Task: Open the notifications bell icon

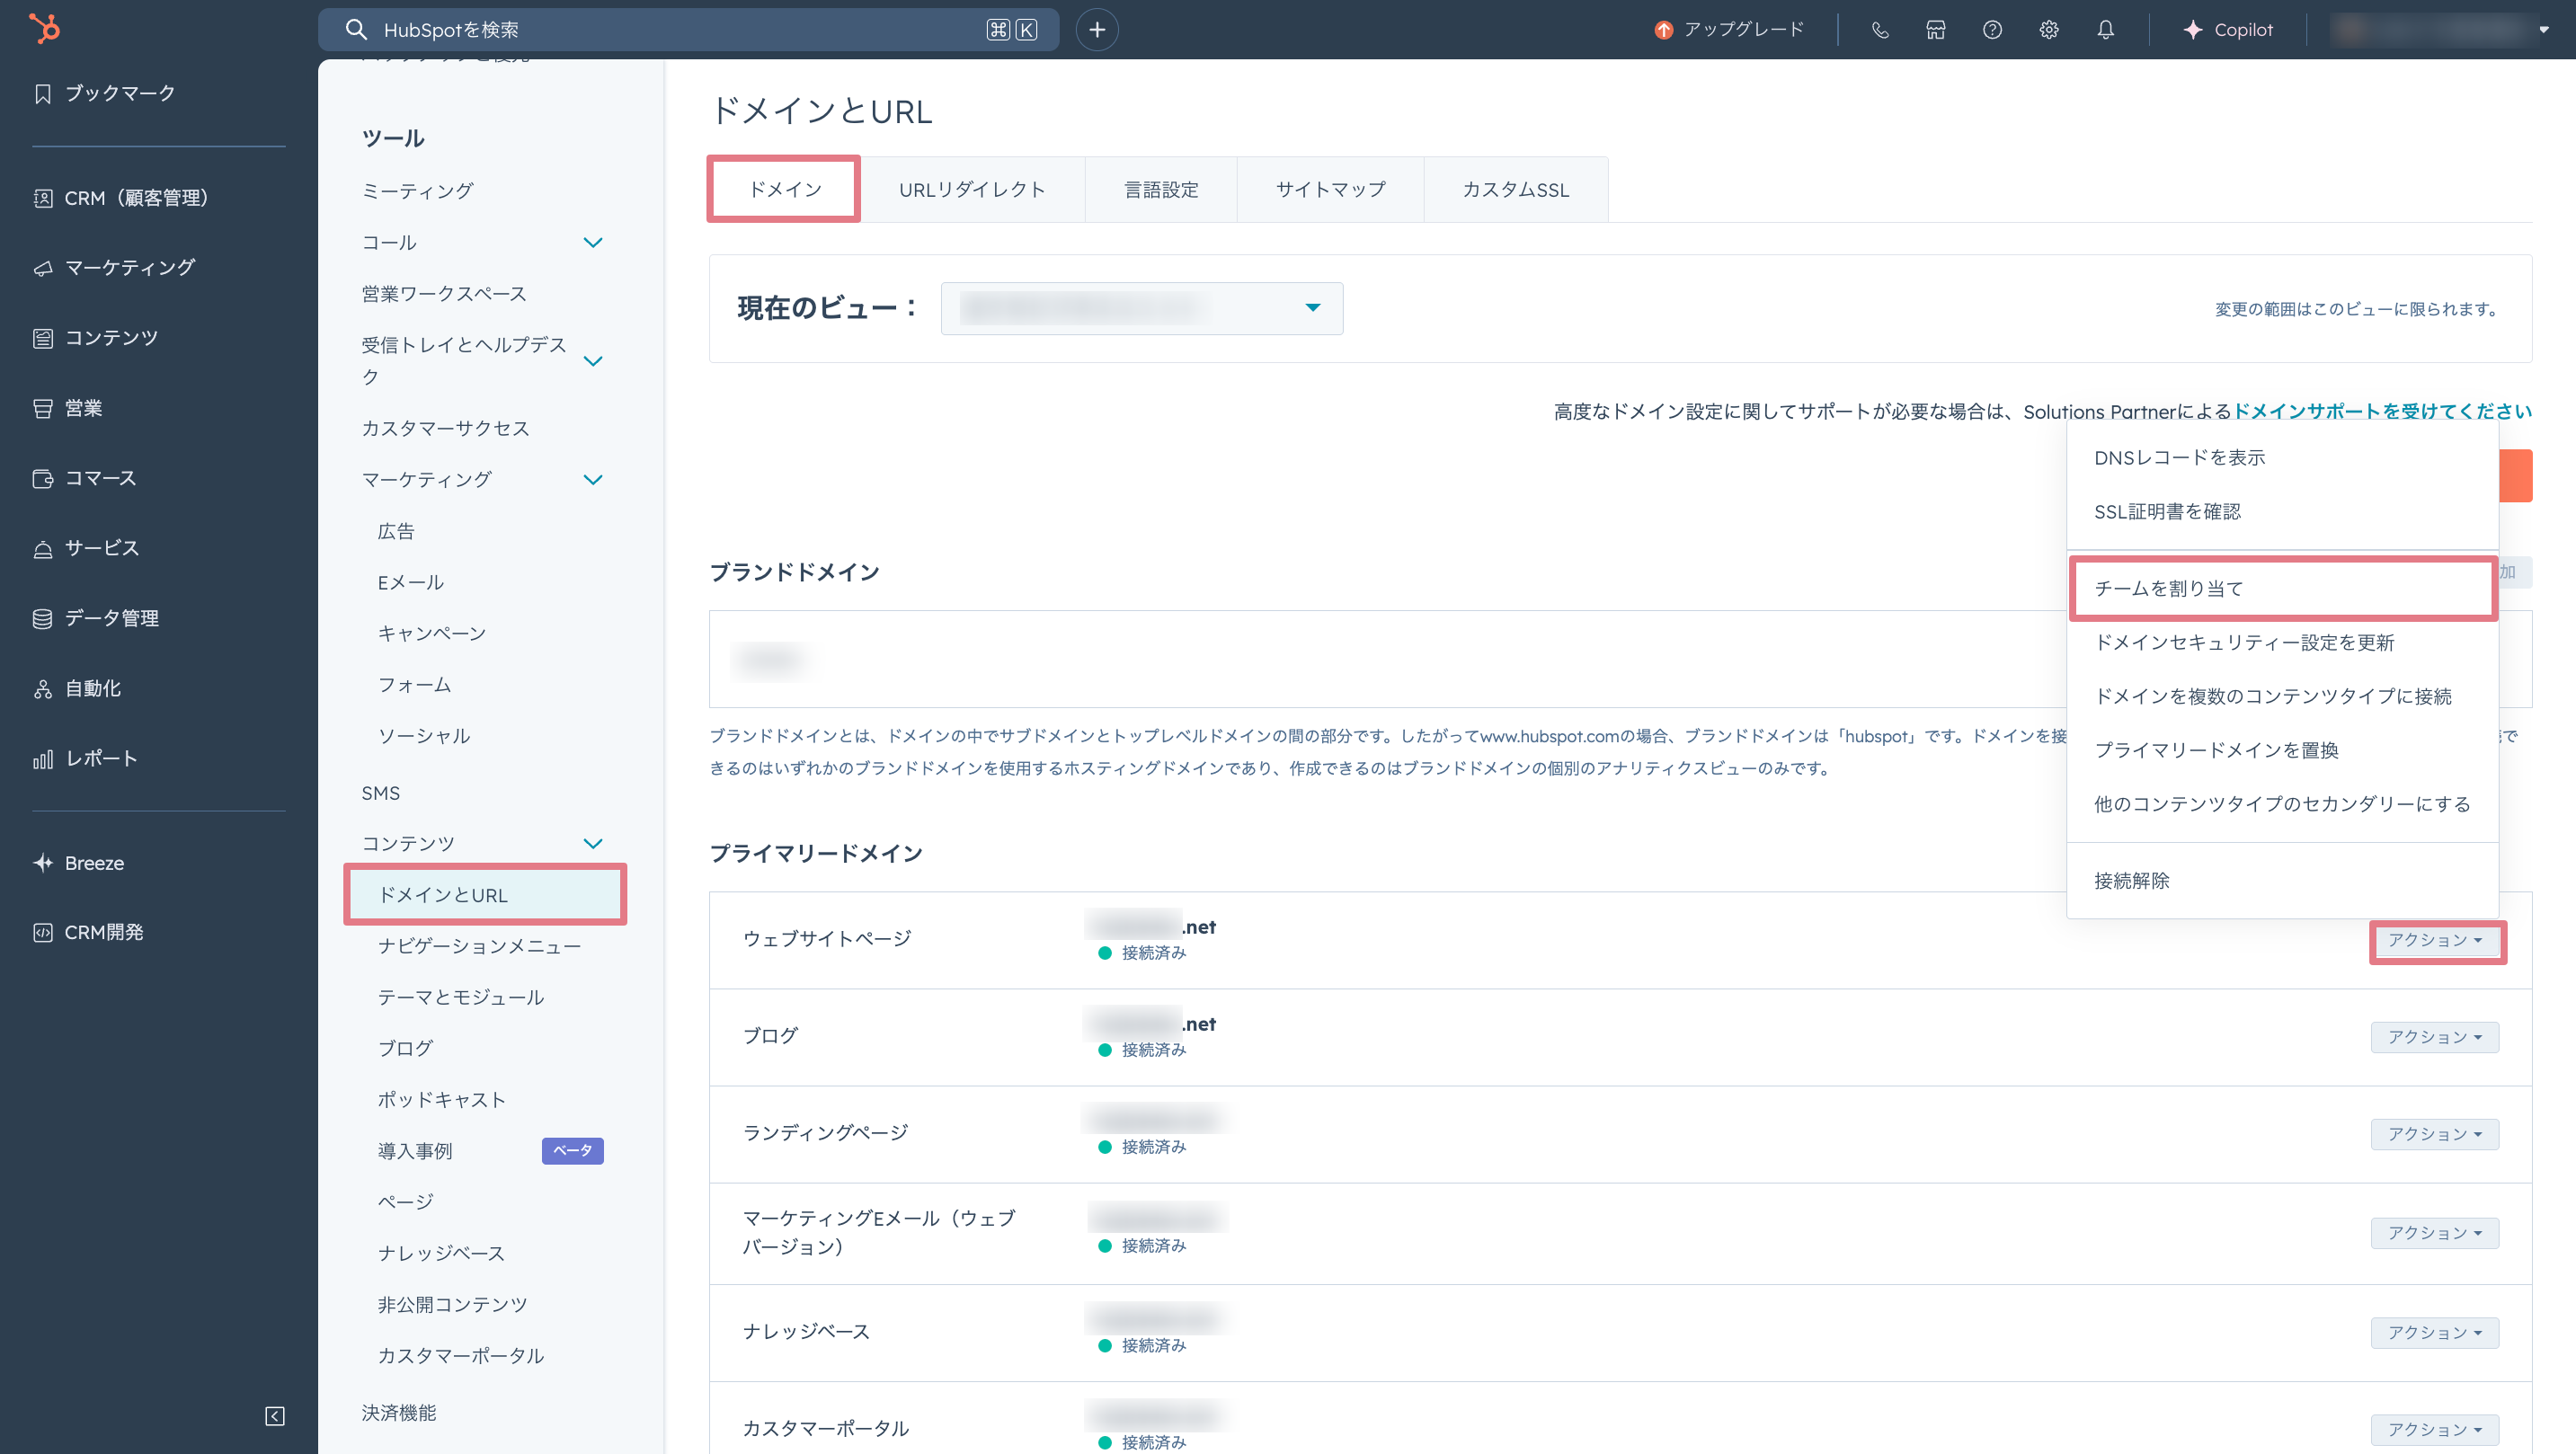Action: click(x=2106, y=30)
